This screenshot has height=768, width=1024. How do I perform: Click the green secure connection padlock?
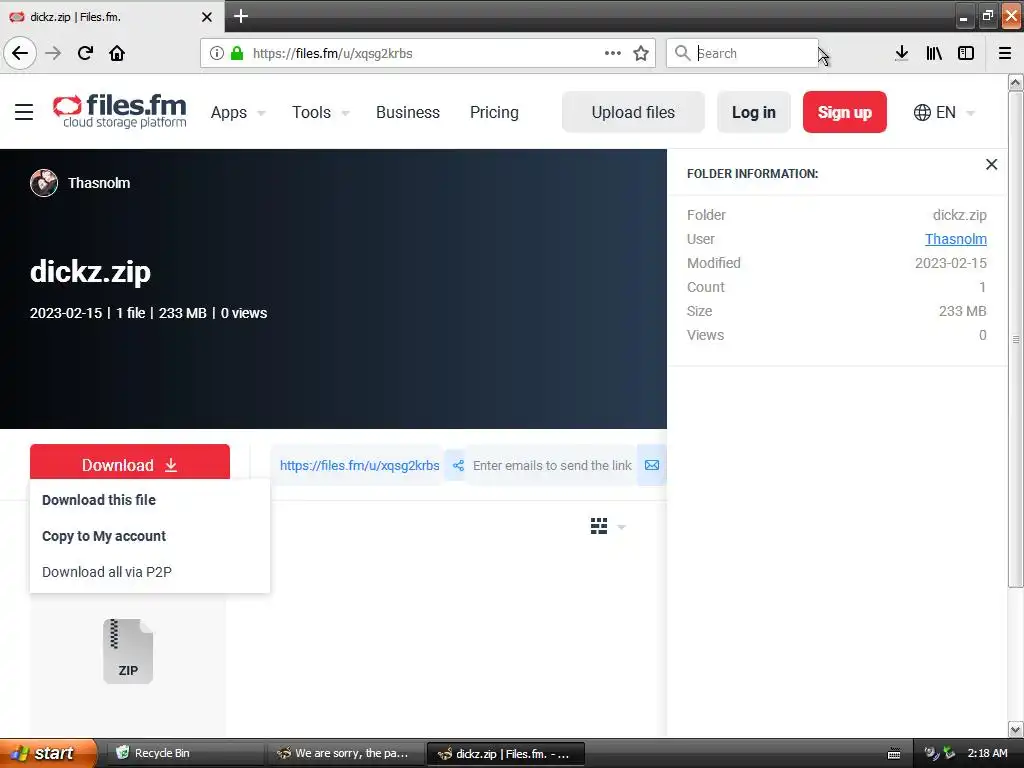point(237,53)
